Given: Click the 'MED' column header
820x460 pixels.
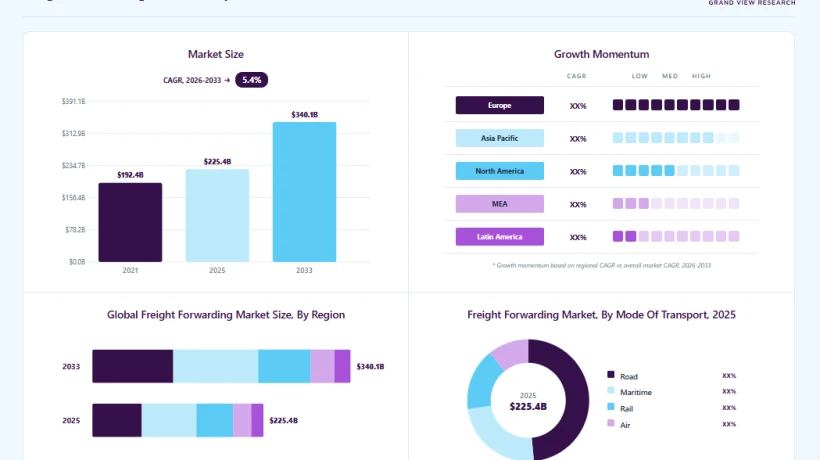Looking at the screenshot, I should click(x=670, y=76).
